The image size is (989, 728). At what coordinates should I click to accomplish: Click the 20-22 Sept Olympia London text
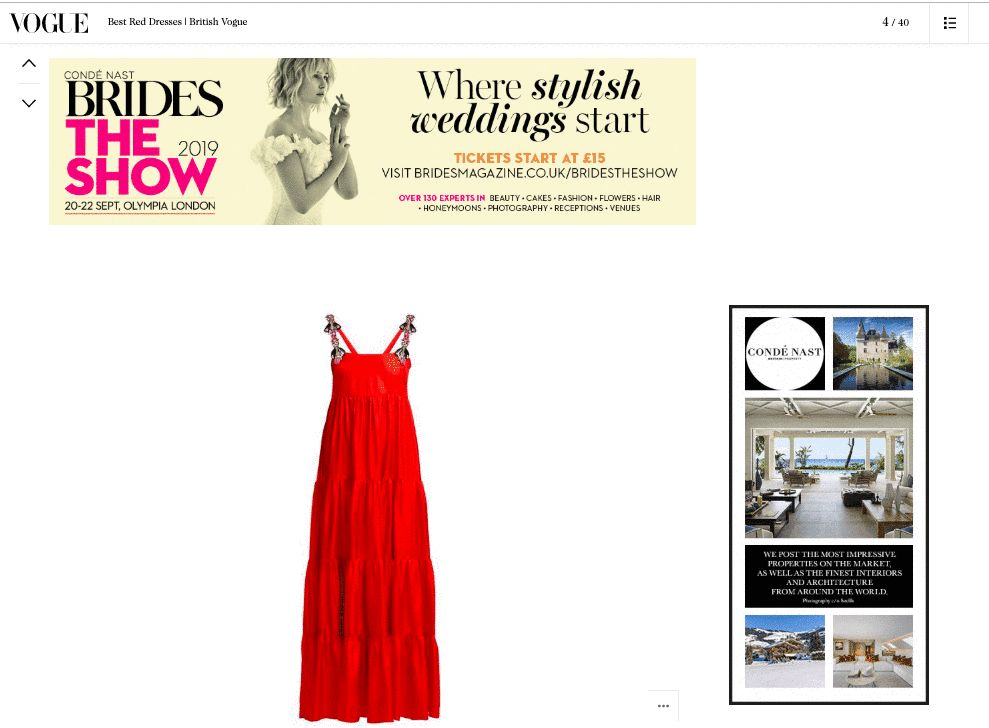140,206
